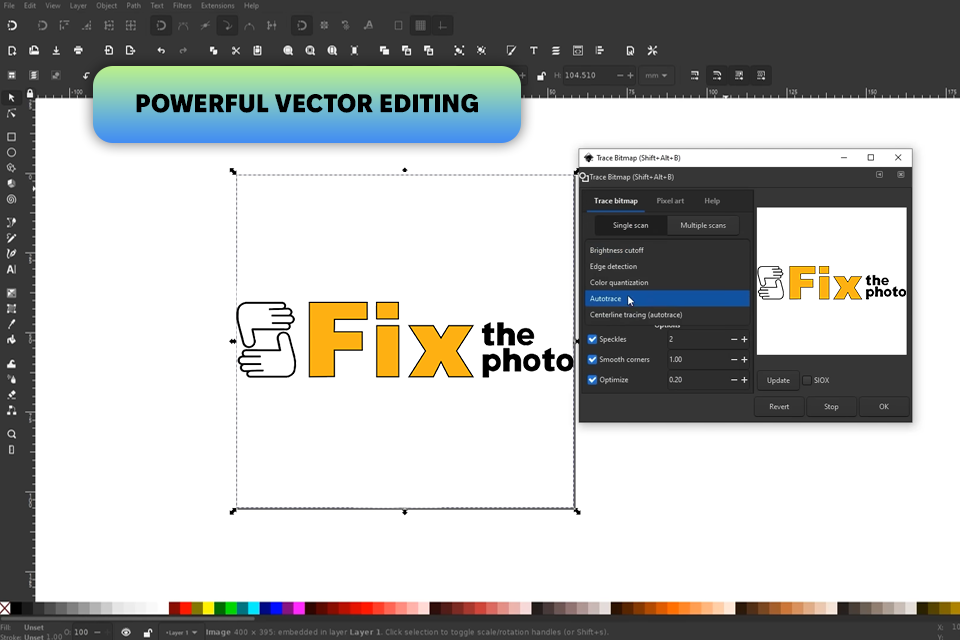This screenshot has width=960, height=640.
Task: Open the File menu
Action: pyautogui.click(x=9, y=6)
